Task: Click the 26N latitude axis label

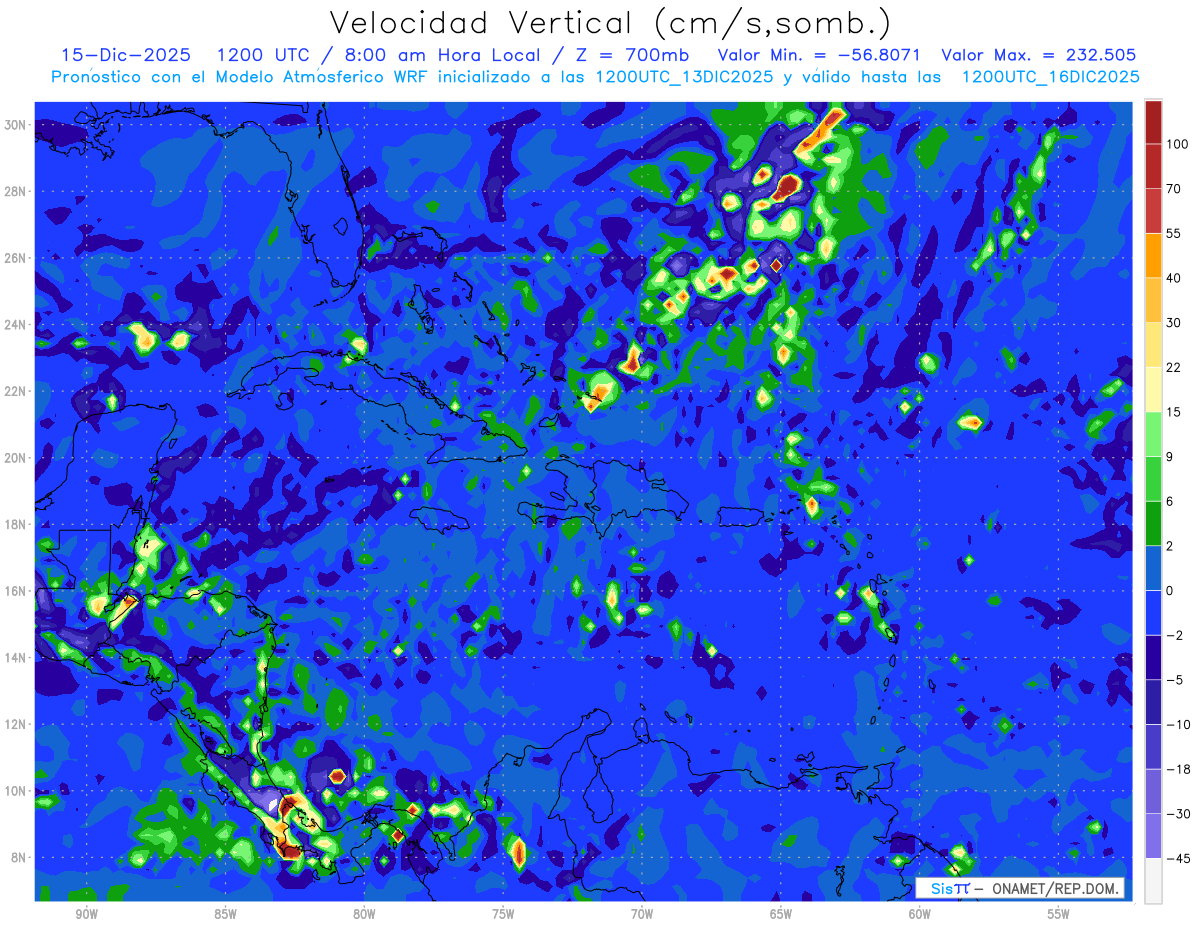Action: [x=16, y=258]
